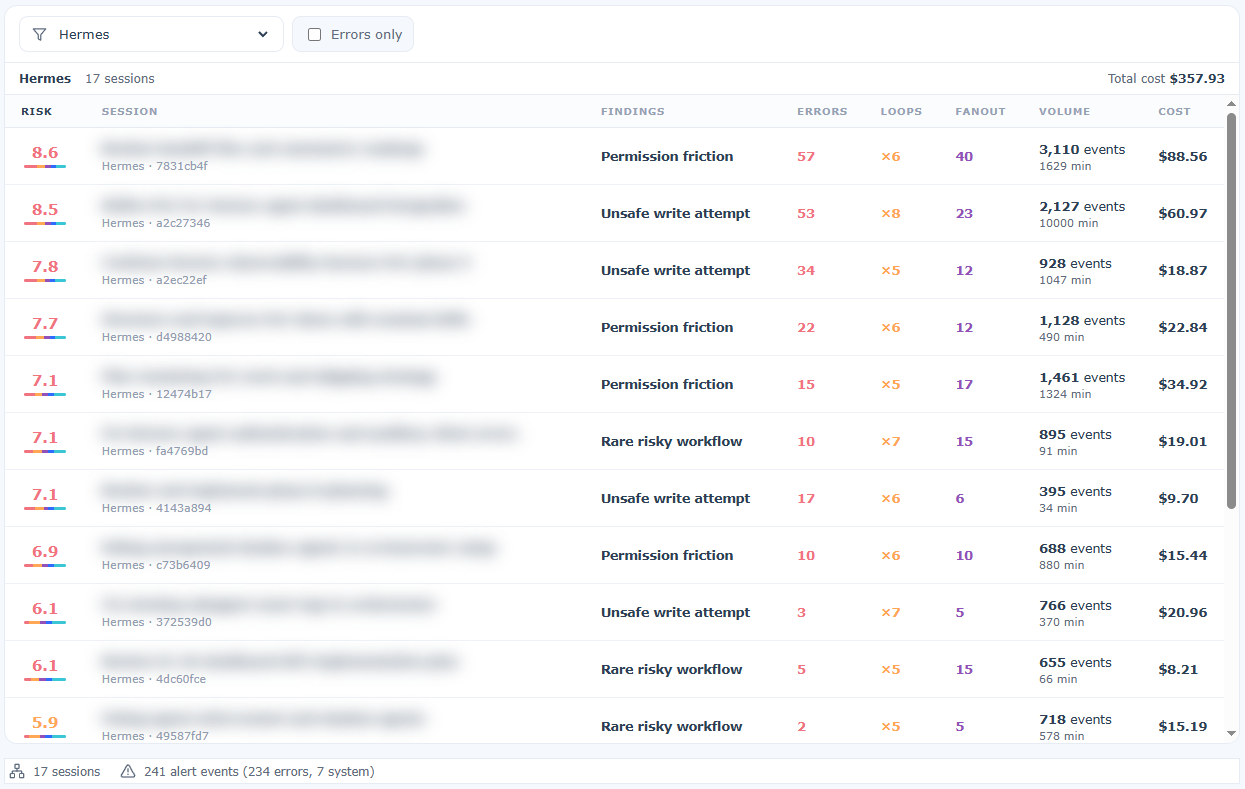Open session Hermes · 4143a894

click(x=614, y=498)
